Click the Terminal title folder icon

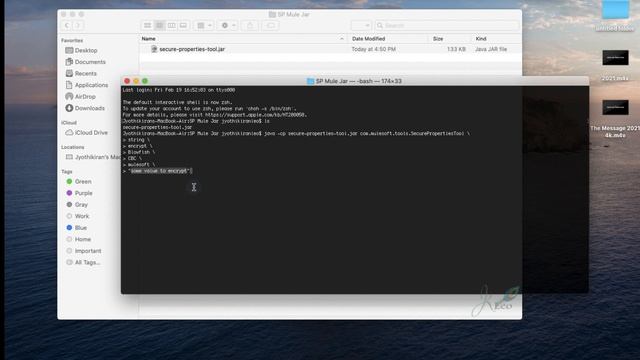pos(310,81)
